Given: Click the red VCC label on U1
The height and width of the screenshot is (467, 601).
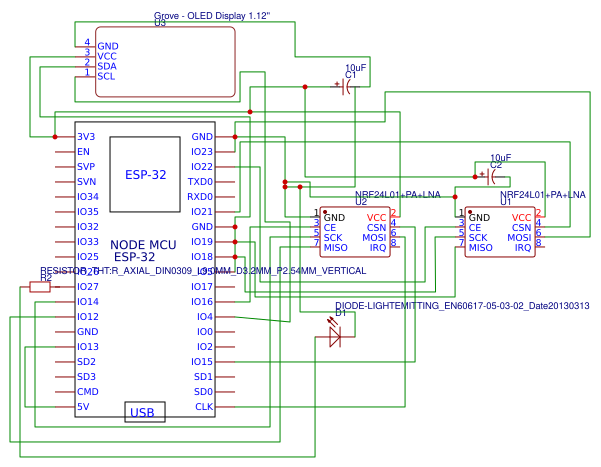Looking at the screenshot, I should tap(521, 217).
